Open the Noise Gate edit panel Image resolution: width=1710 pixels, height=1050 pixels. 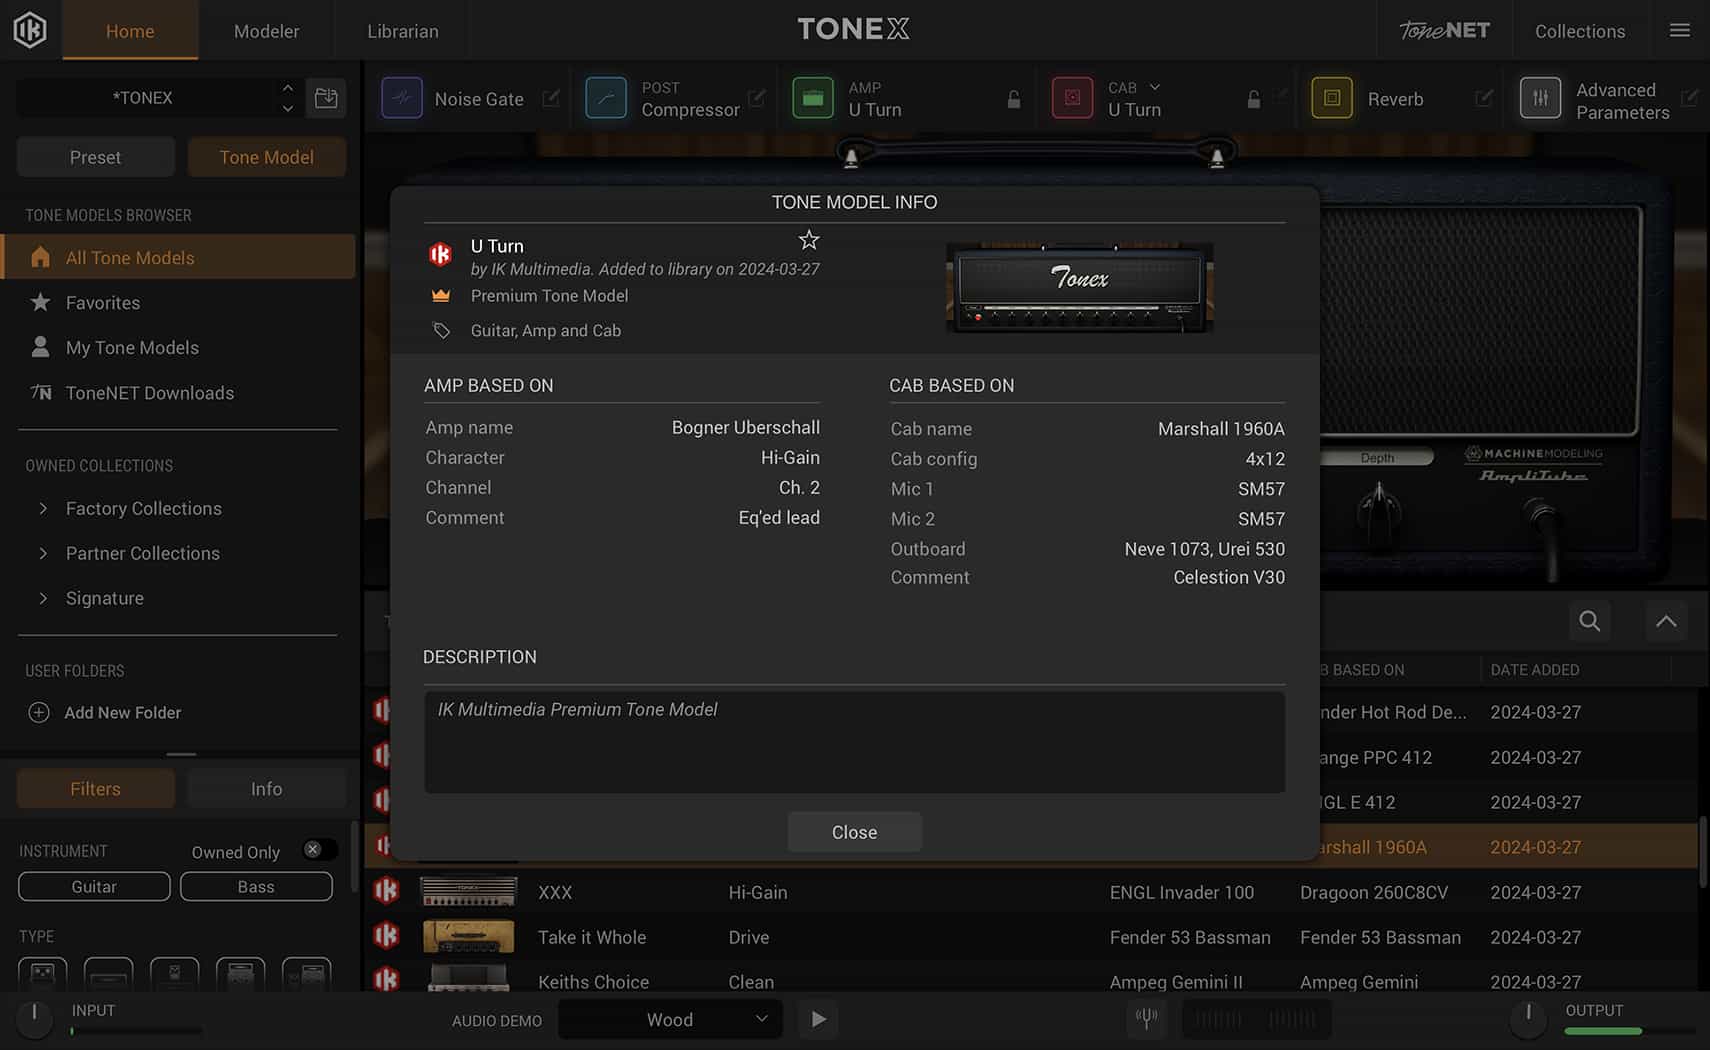pyautogui.click(x=552, y=98)
